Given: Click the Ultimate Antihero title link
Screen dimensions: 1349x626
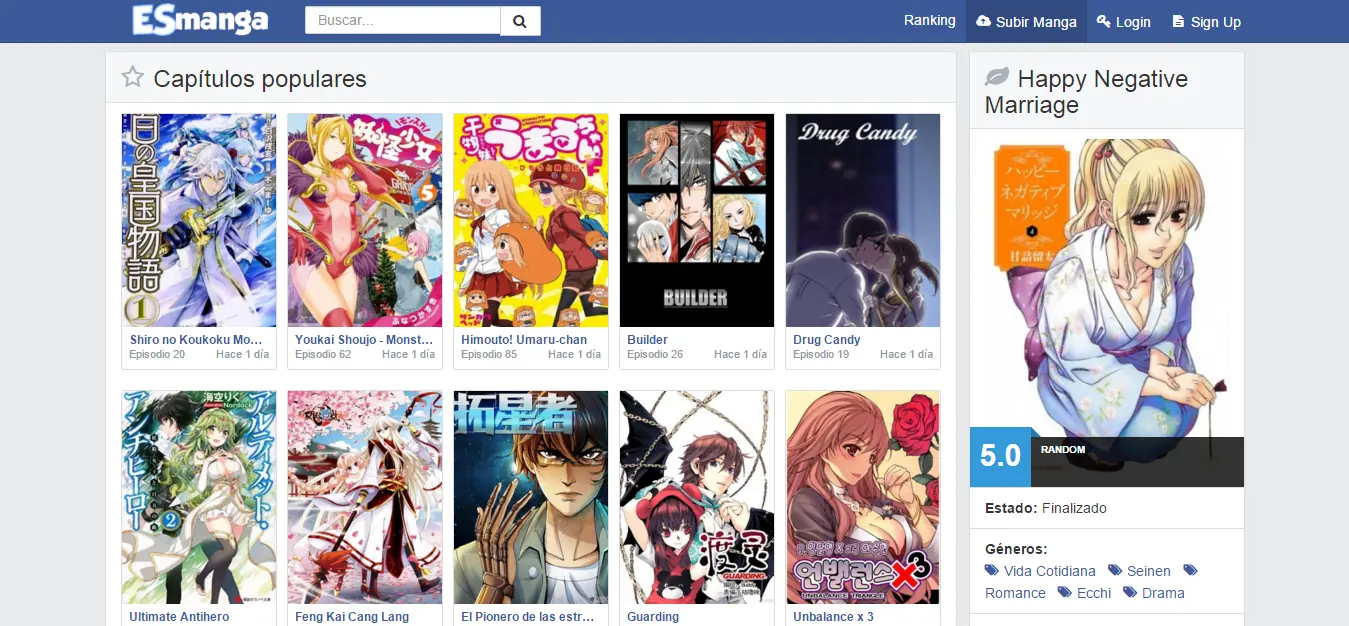Looking at the screenshot, I should tap(179, 617).
